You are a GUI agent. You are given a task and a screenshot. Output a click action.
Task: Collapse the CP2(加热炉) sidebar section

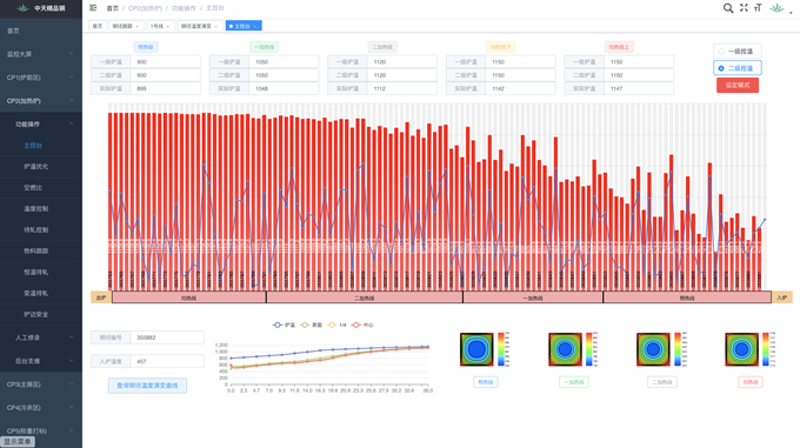(x=40, y=101)
